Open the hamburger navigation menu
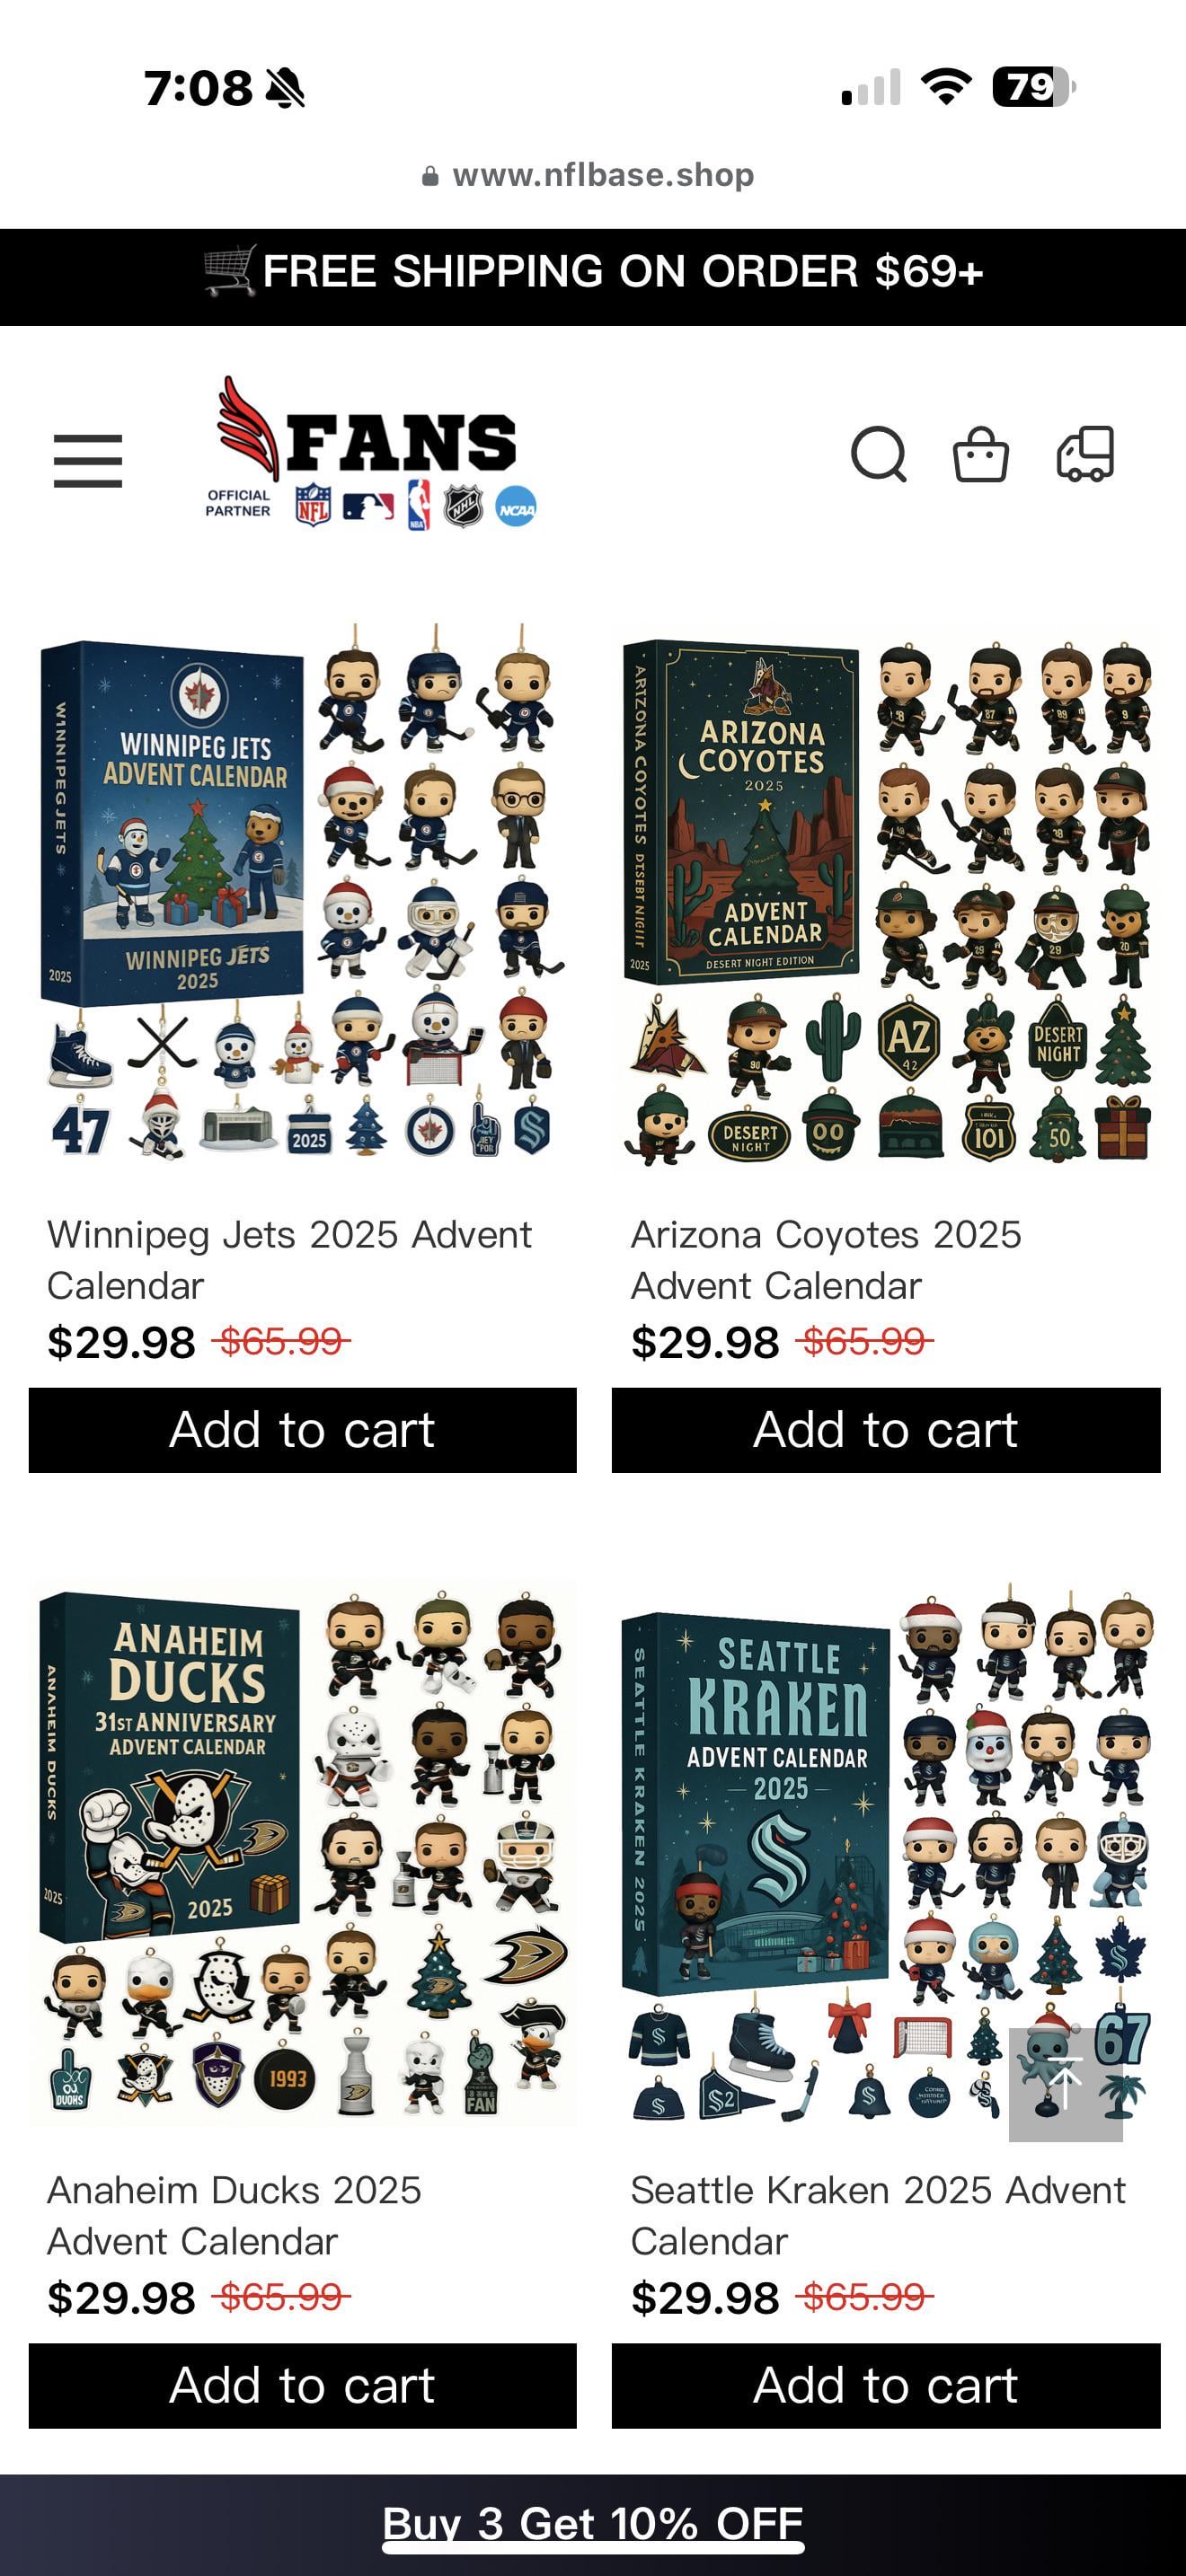The height and width of the screenshot is (2576, 1186). click(x=88, y=461)
